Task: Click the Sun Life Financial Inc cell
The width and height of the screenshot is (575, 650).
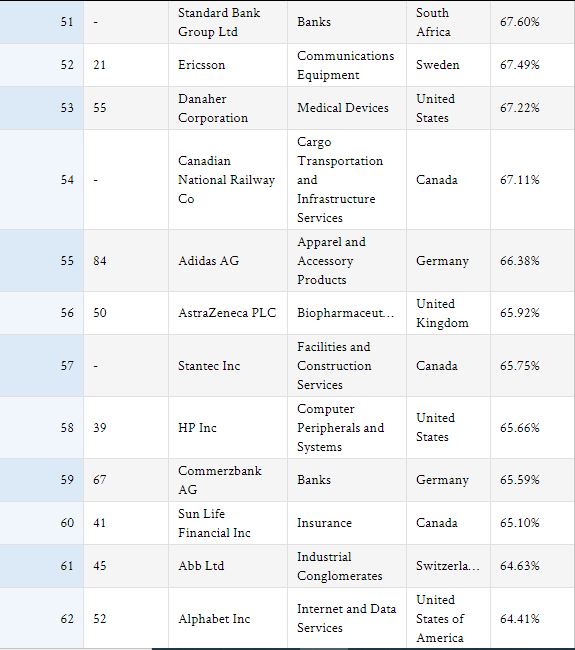Action: (x=228, y=523)
